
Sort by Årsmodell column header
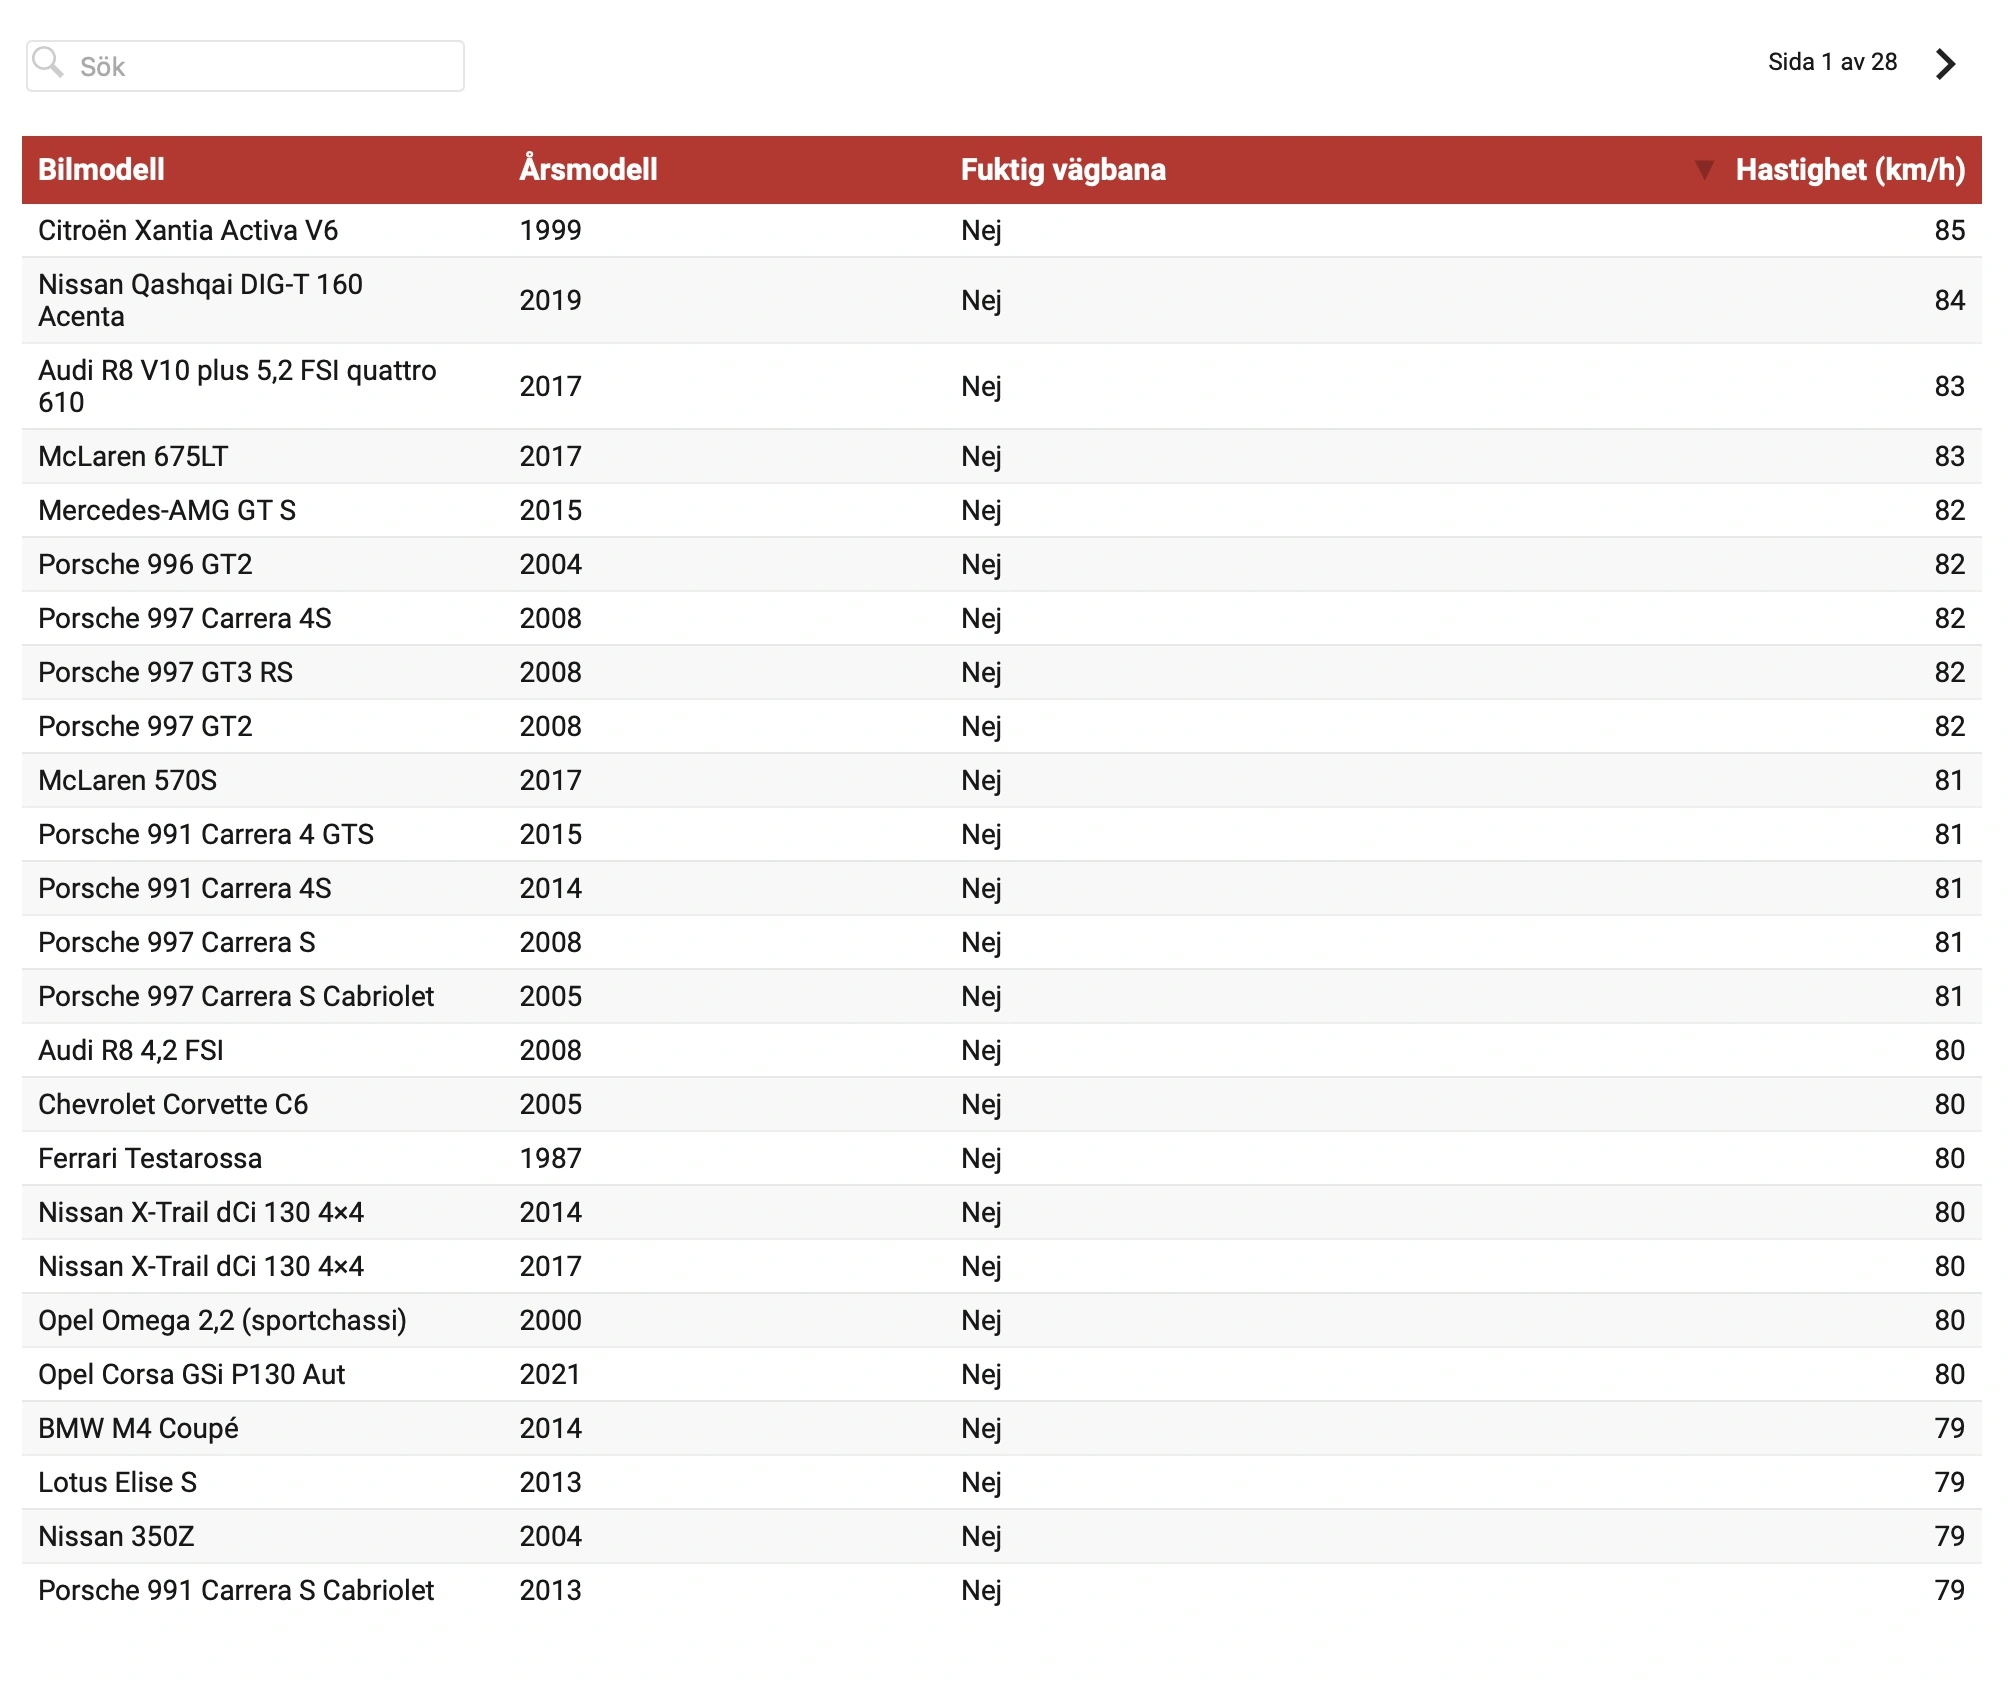588,170
